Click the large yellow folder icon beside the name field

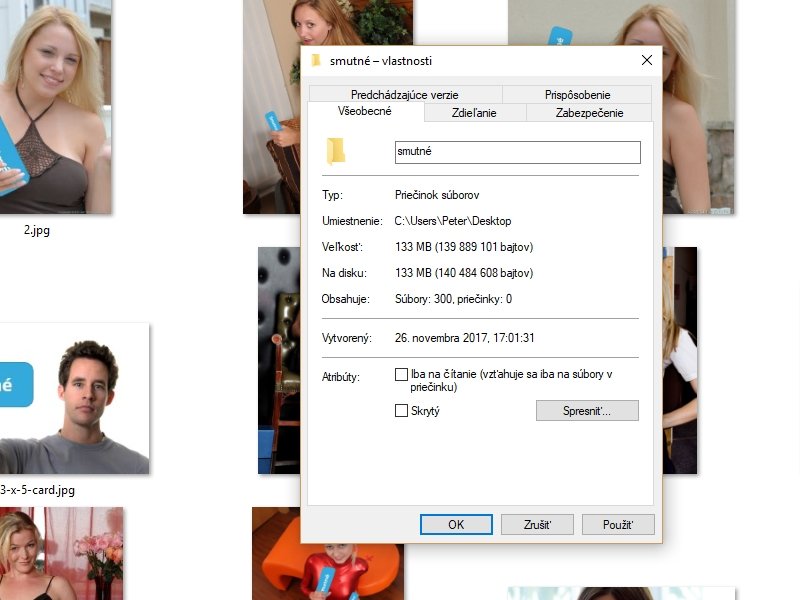(336, 151)
